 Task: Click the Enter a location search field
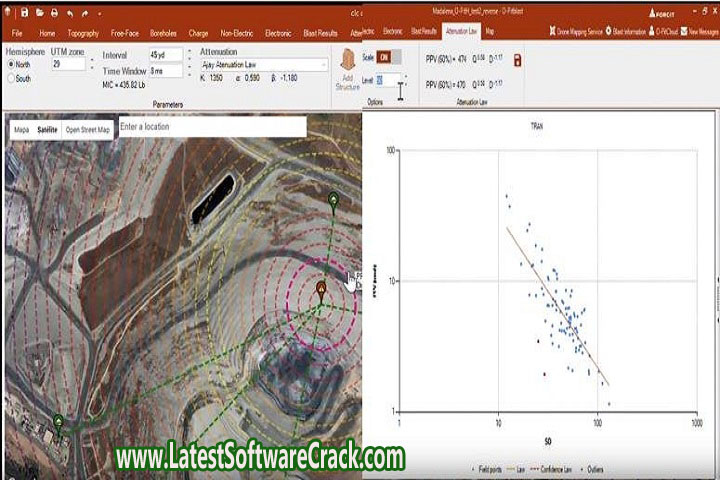tap(212, 127)
